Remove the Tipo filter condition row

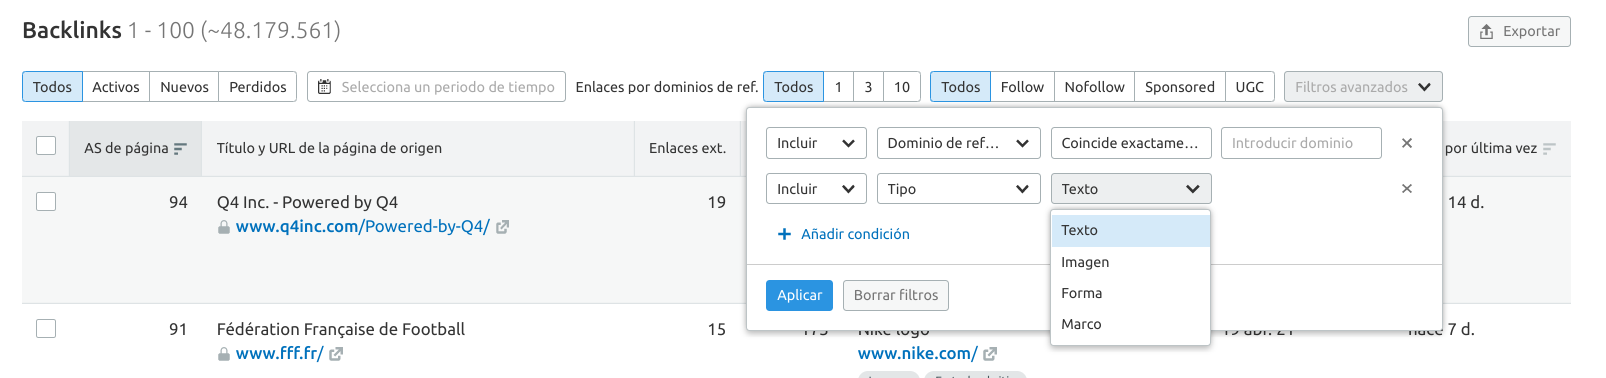point(1407,189)
